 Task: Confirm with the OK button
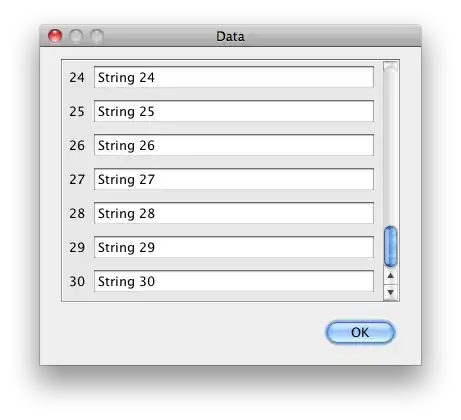pyautogui.click(x=360, y=332)
